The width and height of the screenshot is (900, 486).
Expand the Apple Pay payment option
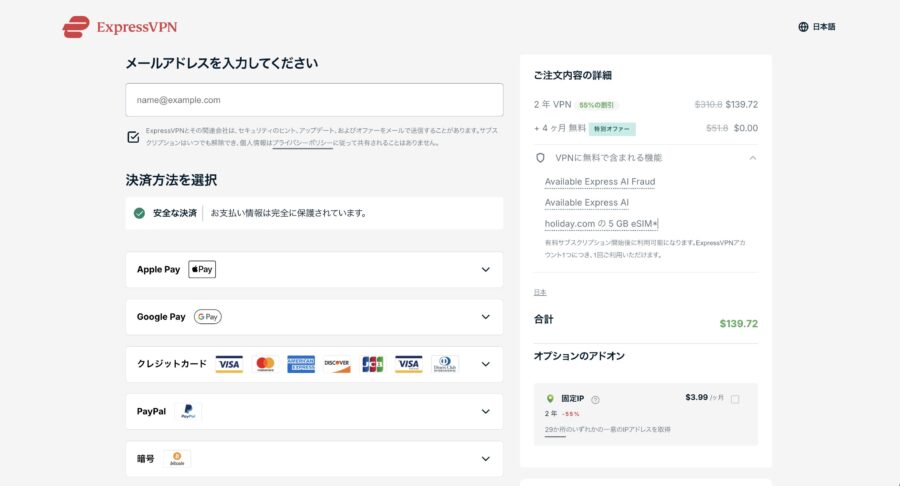(314, 270)
